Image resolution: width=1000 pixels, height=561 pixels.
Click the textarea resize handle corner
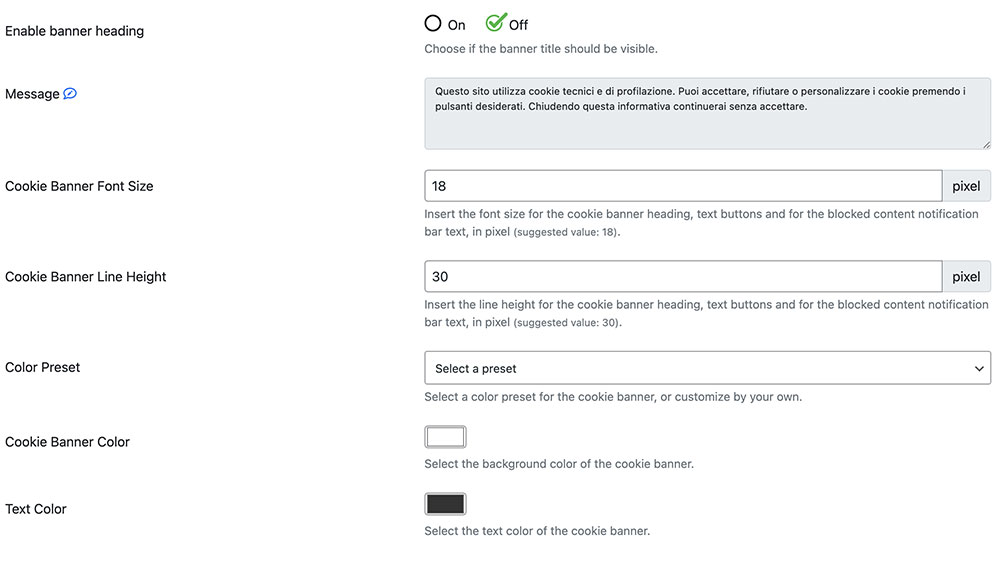[987, 145]
